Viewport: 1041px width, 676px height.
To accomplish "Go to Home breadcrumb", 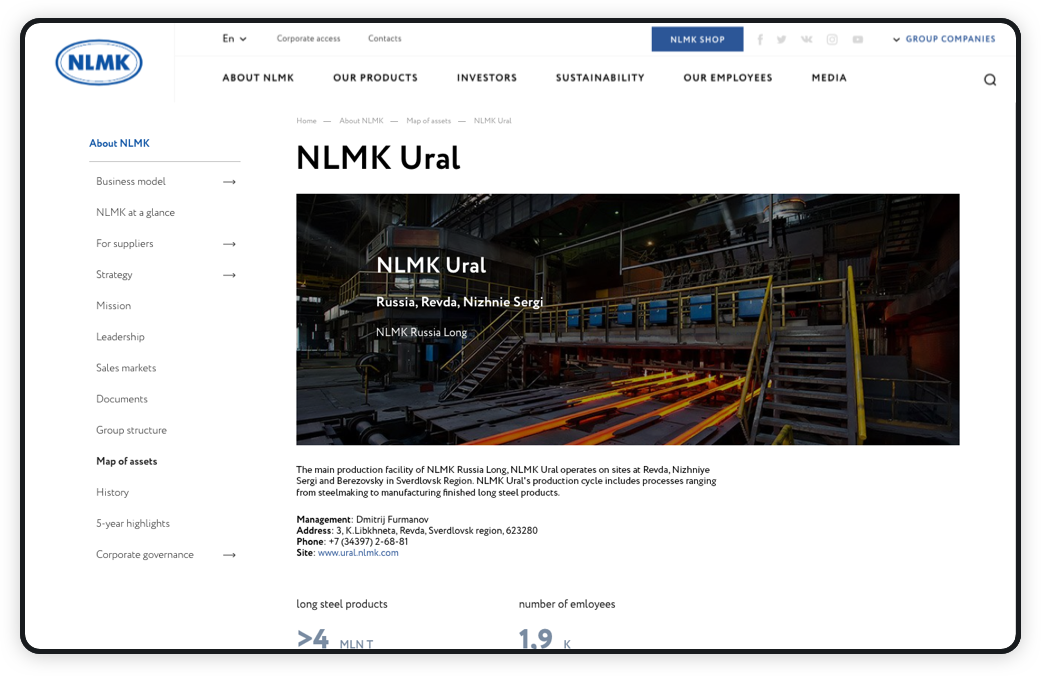I will pyautogui.click(x=306, y=121).
